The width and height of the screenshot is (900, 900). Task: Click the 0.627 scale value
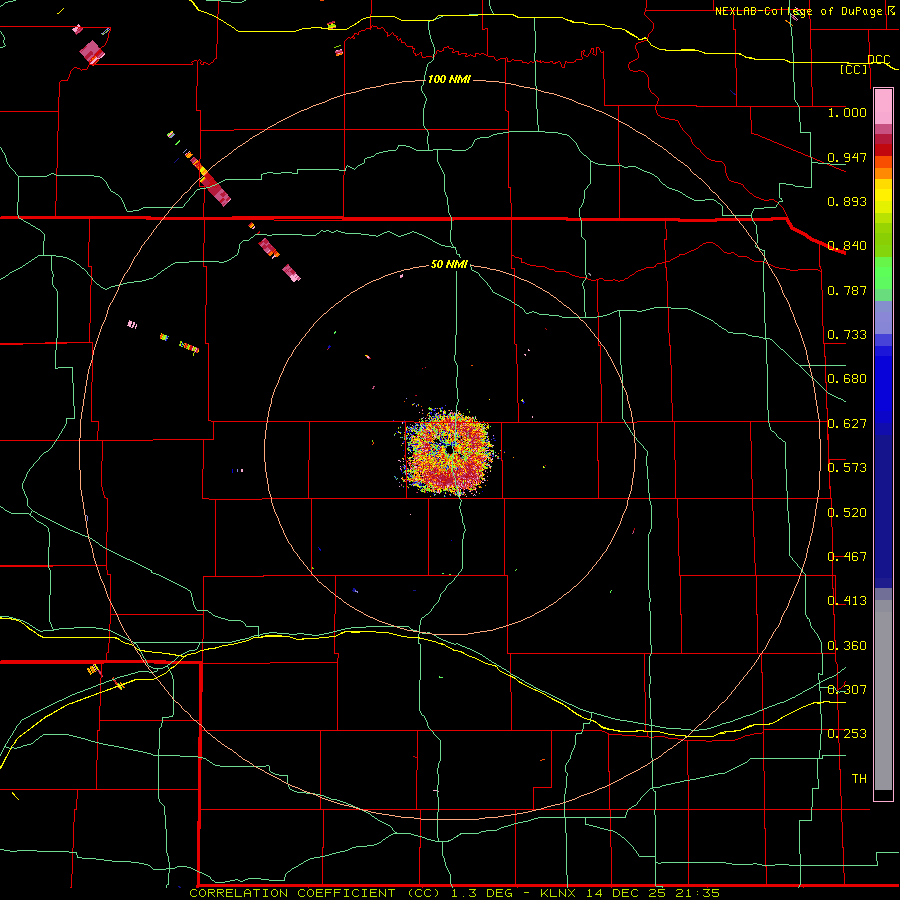tap(847, 424)
